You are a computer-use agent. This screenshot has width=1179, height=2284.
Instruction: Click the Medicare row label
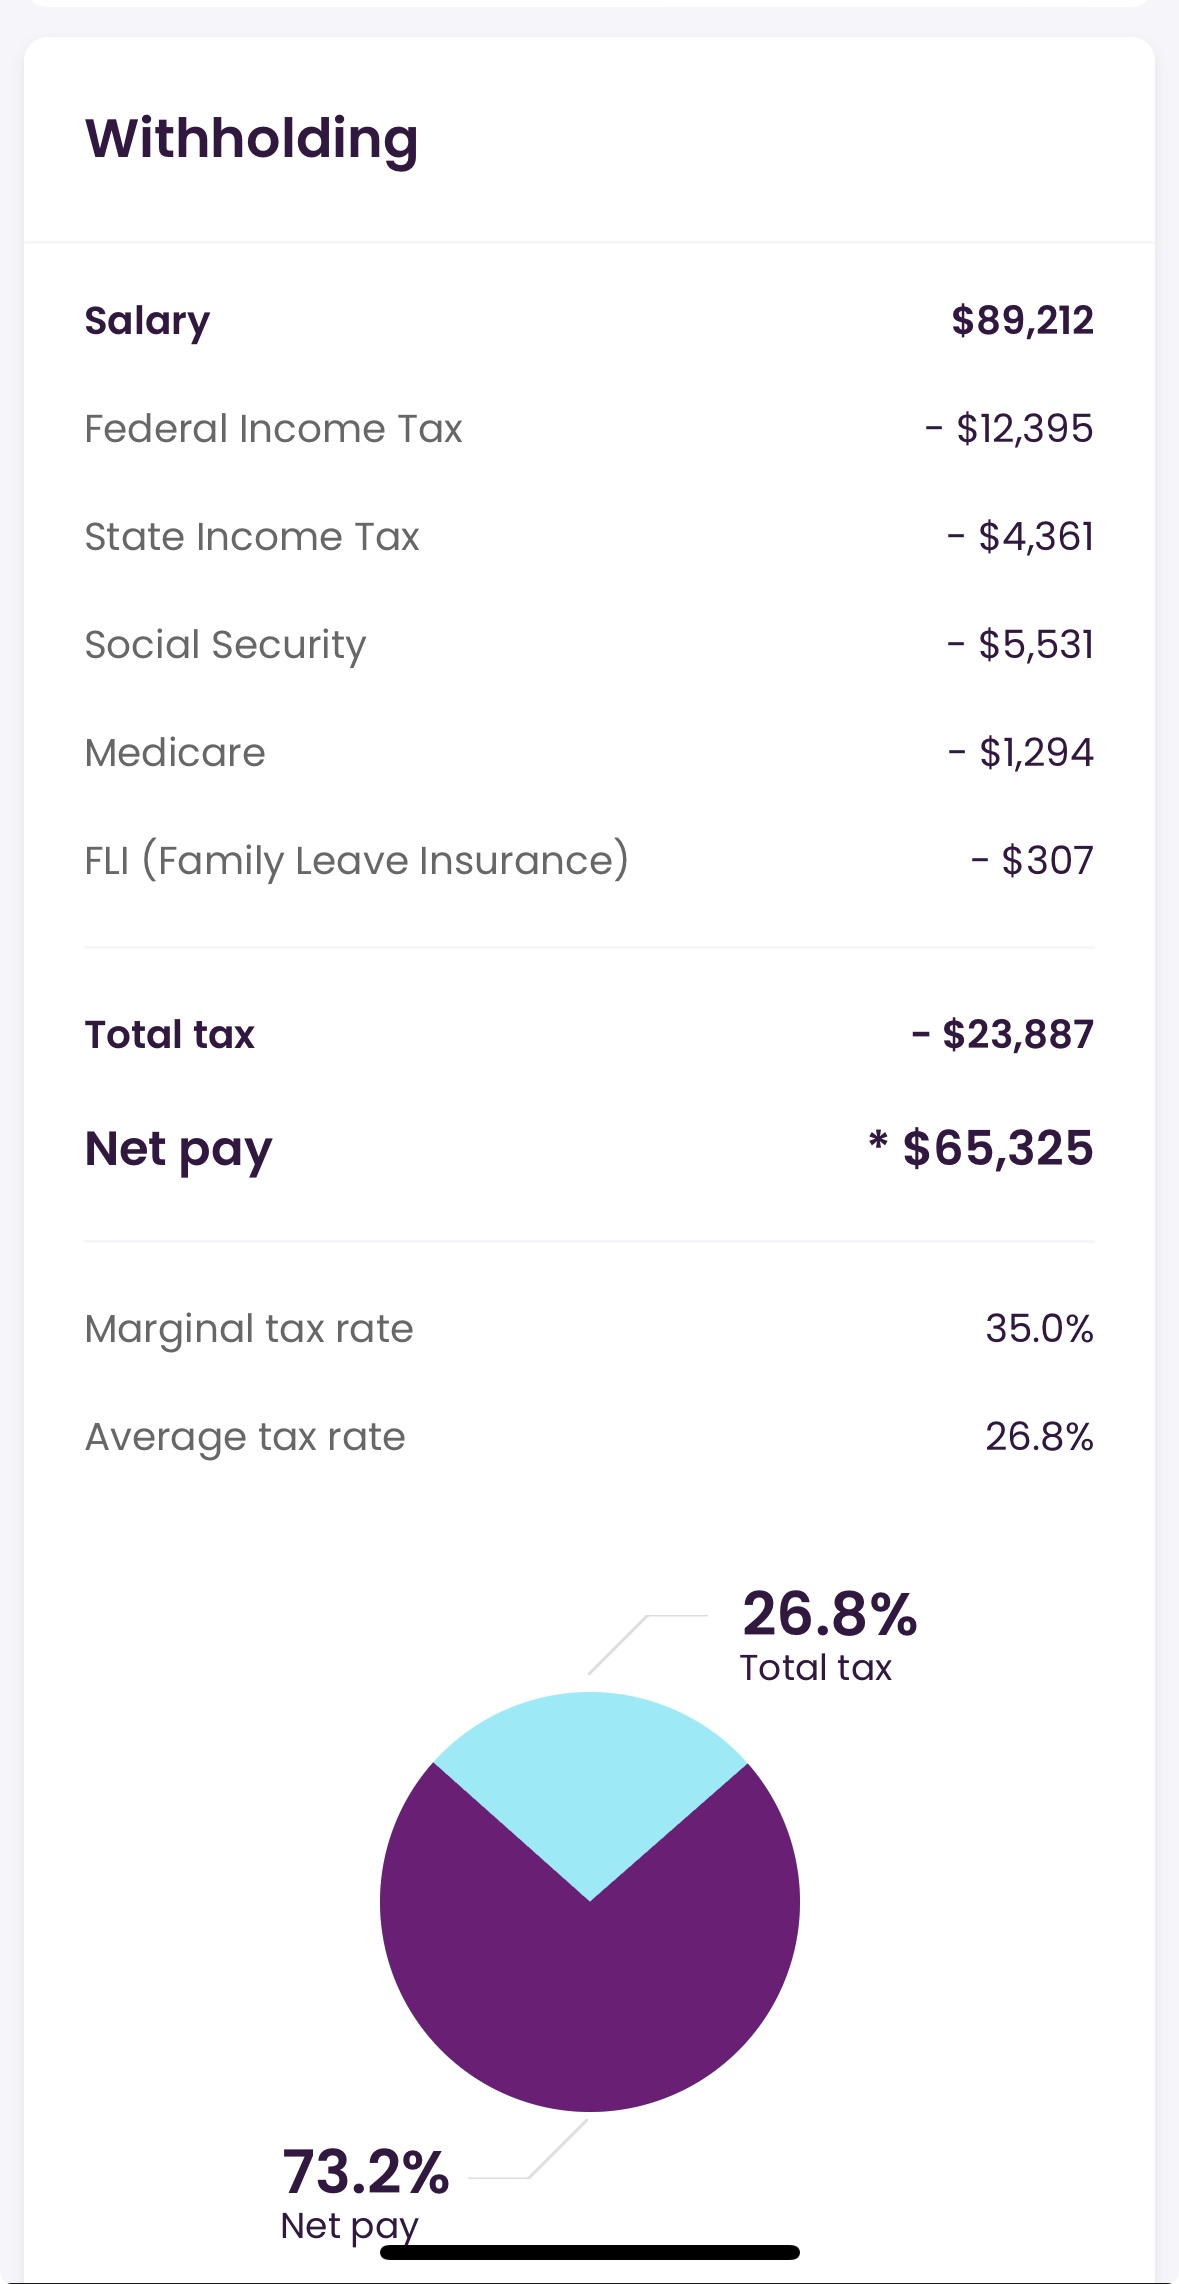tap(175, 753)
